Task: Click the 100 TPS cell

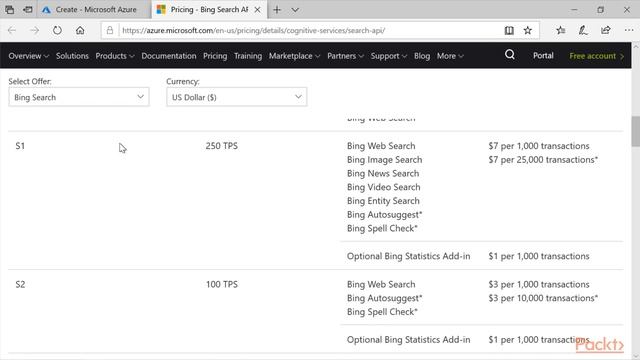Action: point(222,284)
